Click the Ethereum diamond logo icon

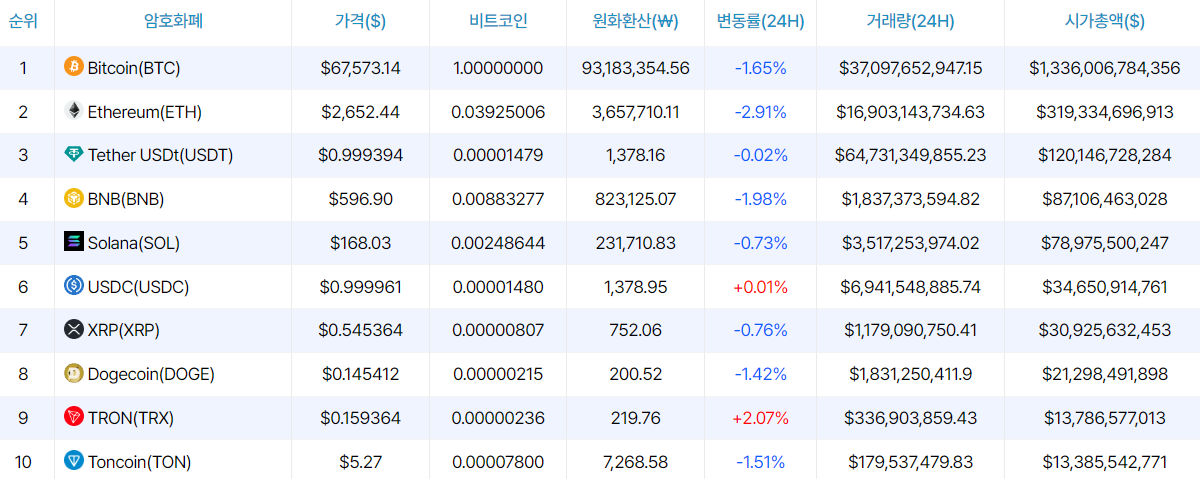73,111
